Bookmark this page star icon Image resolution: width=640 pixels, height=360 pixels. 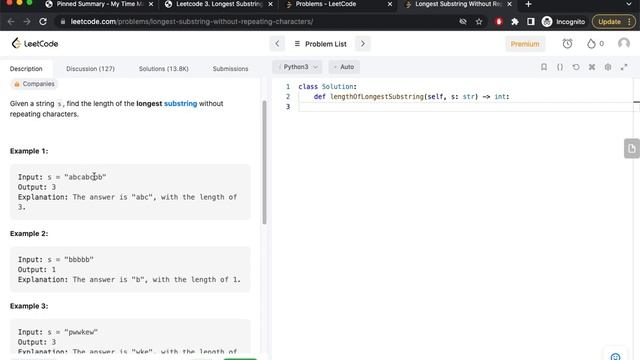pyautogui.click(x=479, y=22)
